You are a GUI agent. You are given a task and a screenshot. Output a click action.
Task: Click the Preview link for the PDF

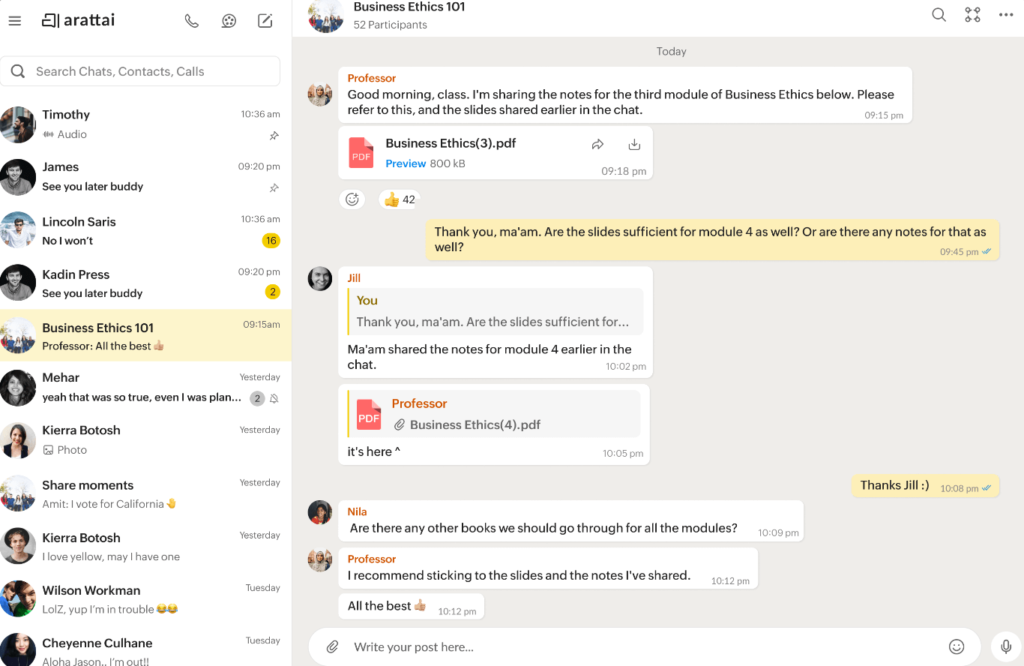pyautogui.click(x=405, y=163)
